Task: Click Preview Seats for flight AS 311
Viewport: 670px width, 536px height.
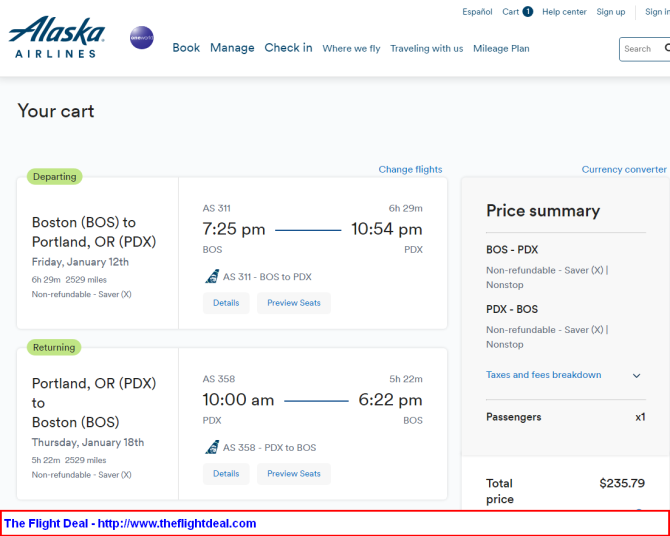Action: [294, 303]
